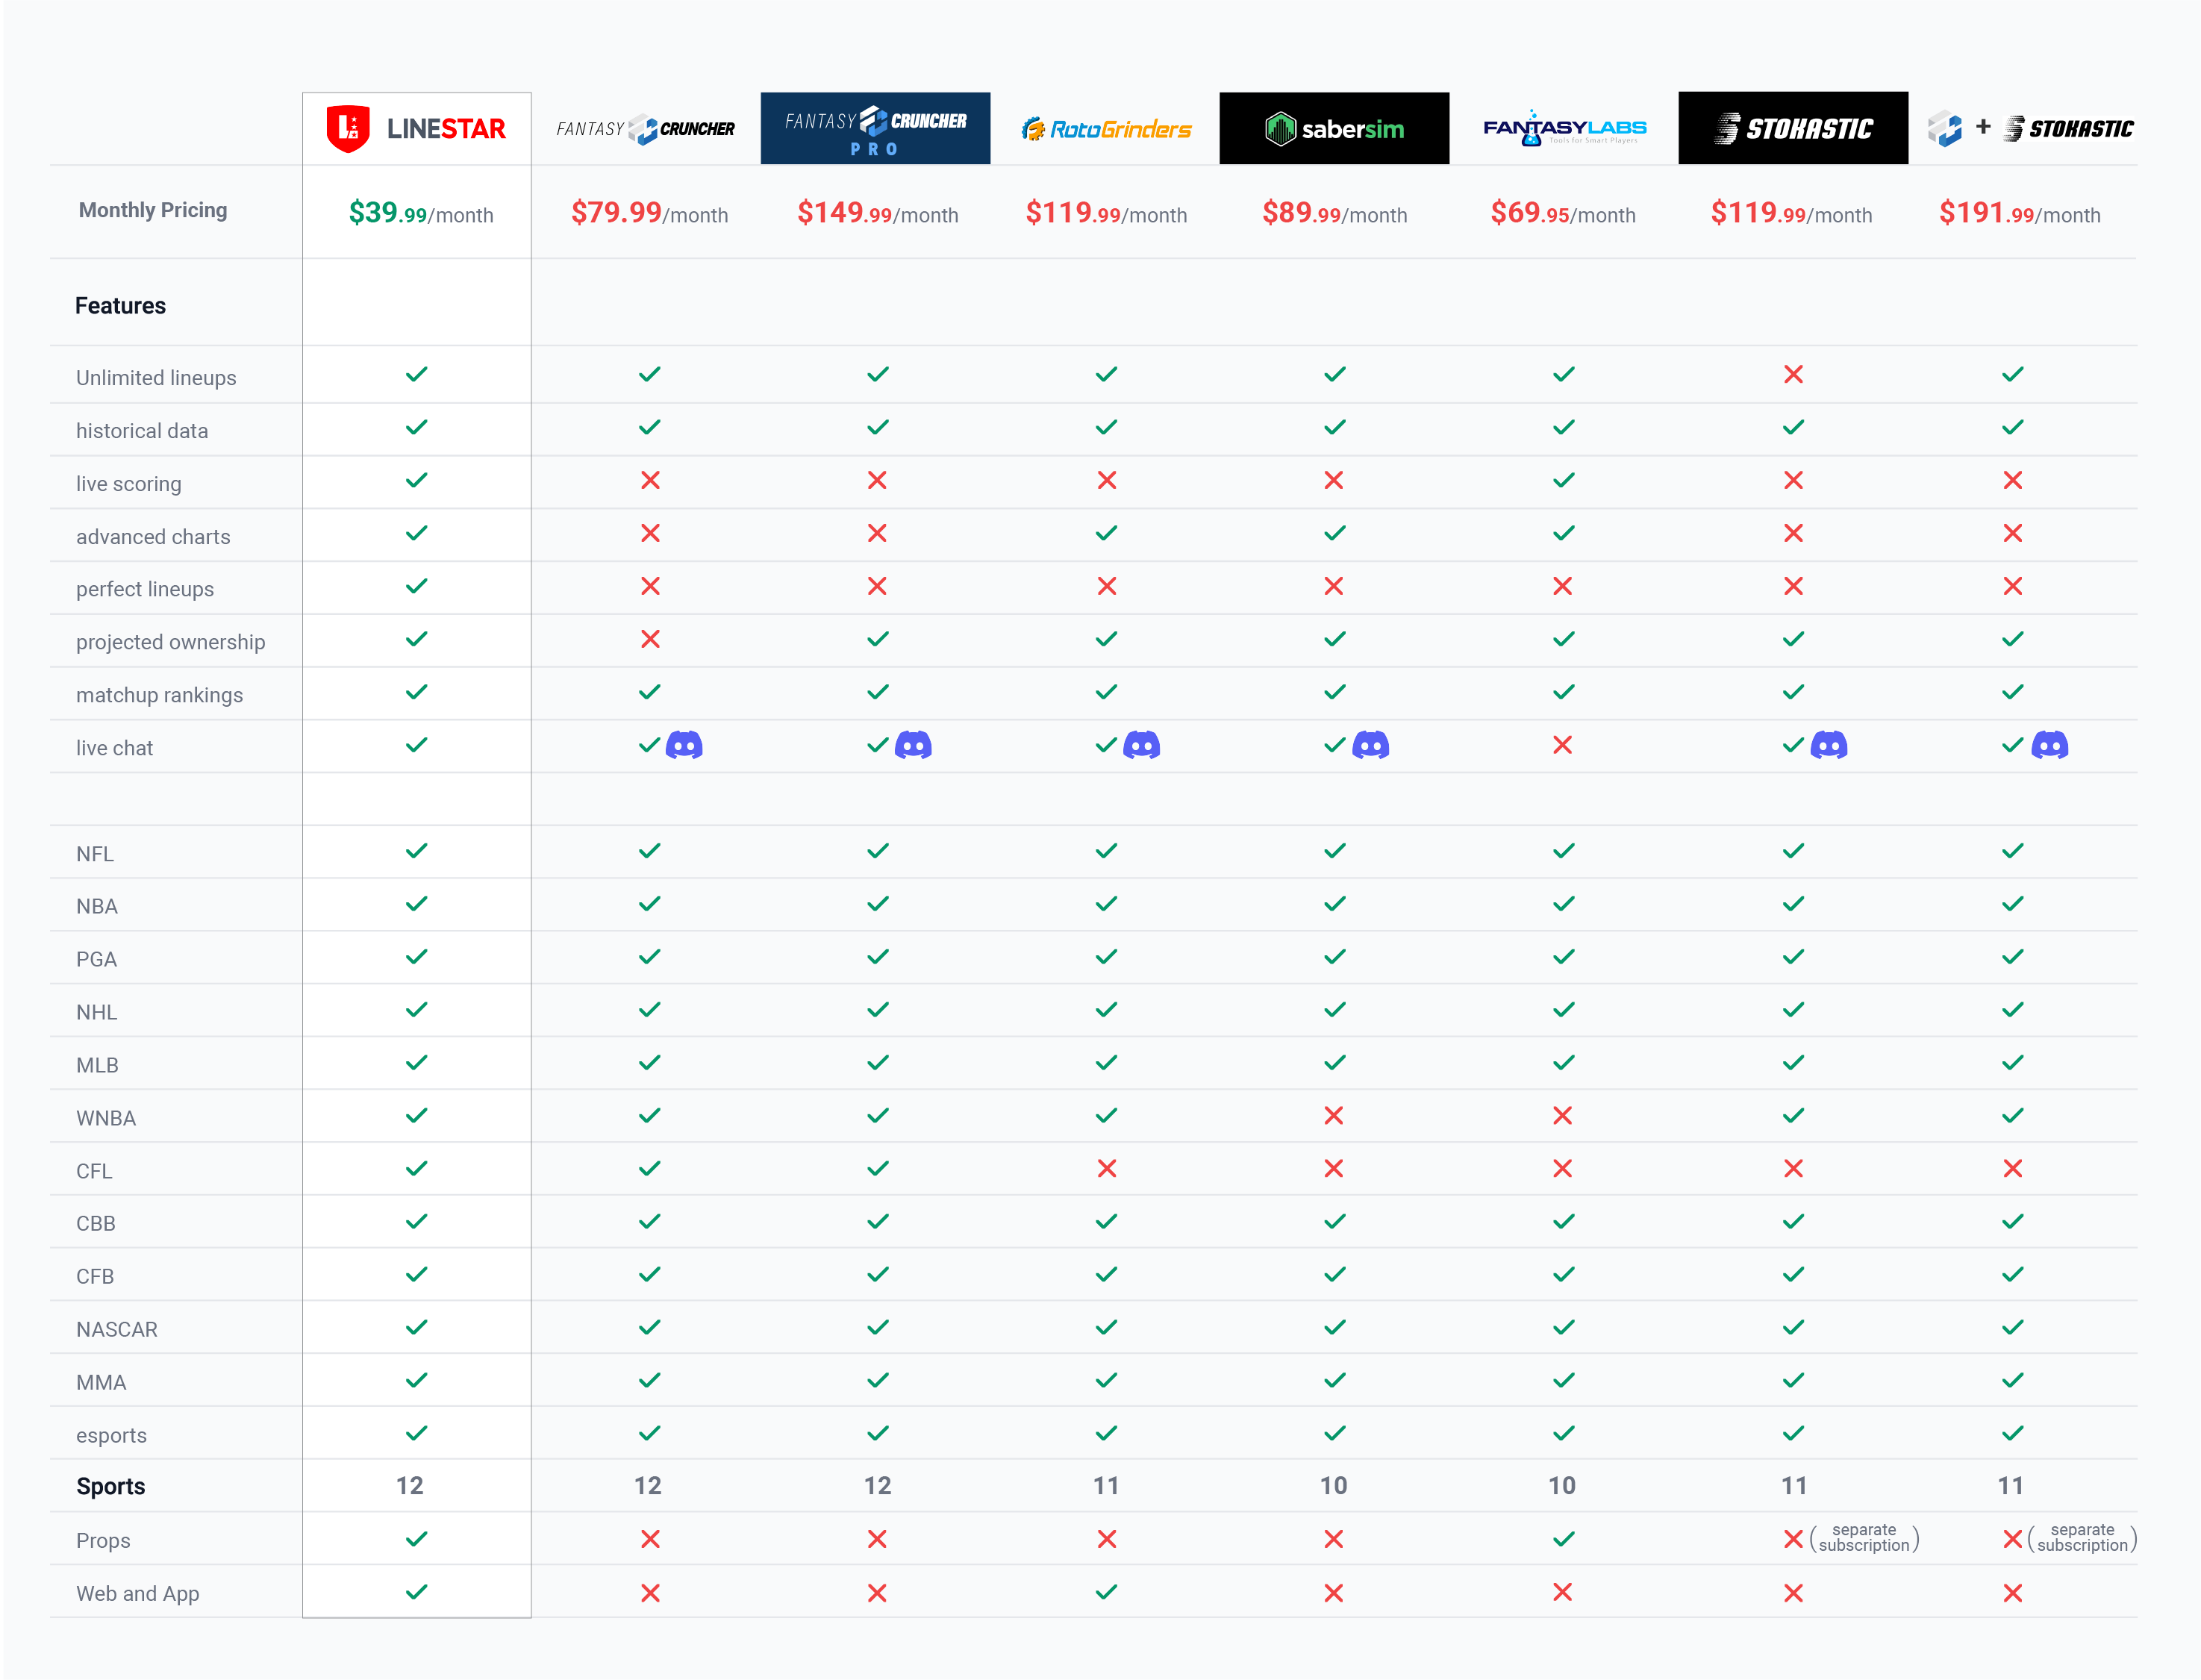This screenshot has height=1680, width=2201.
Task: Click FantasyLabs red X for live chat
Action: pyautogui.click(x=1562, y=745)
